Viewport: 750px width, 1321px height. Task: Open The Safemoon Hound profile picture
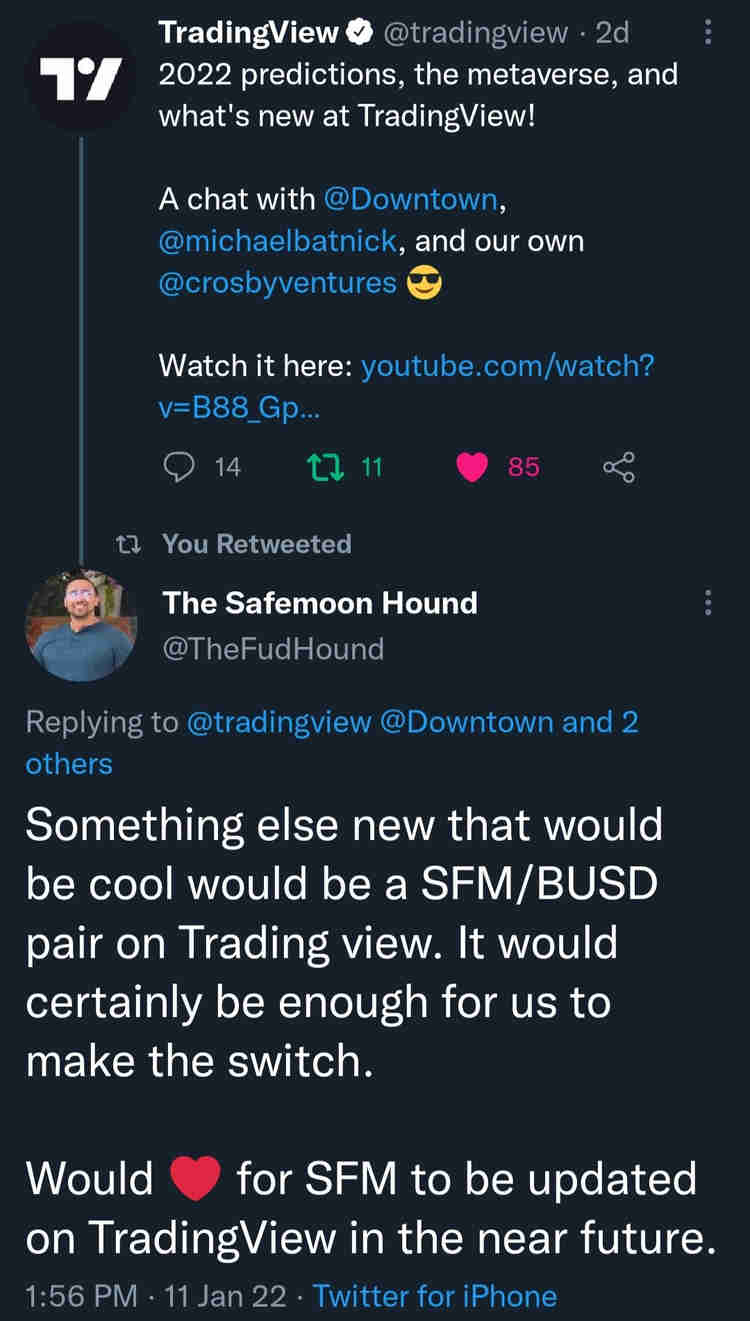(80, 625)
